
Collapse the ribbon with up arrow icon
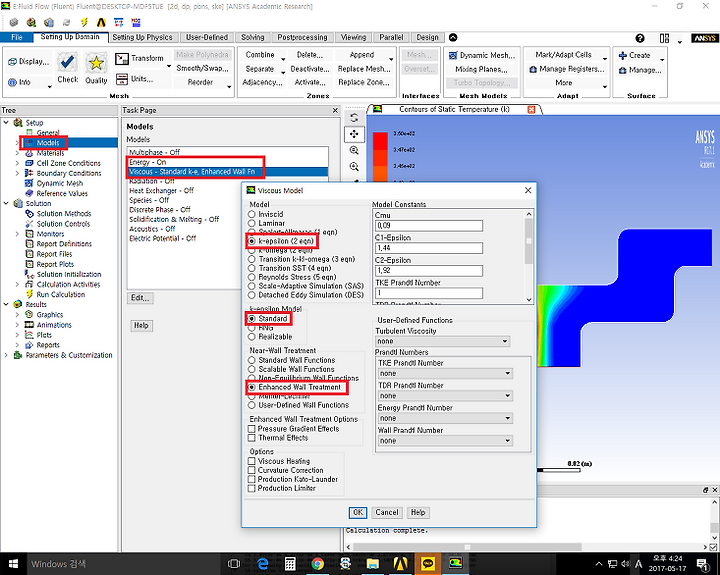click(453, 37)
